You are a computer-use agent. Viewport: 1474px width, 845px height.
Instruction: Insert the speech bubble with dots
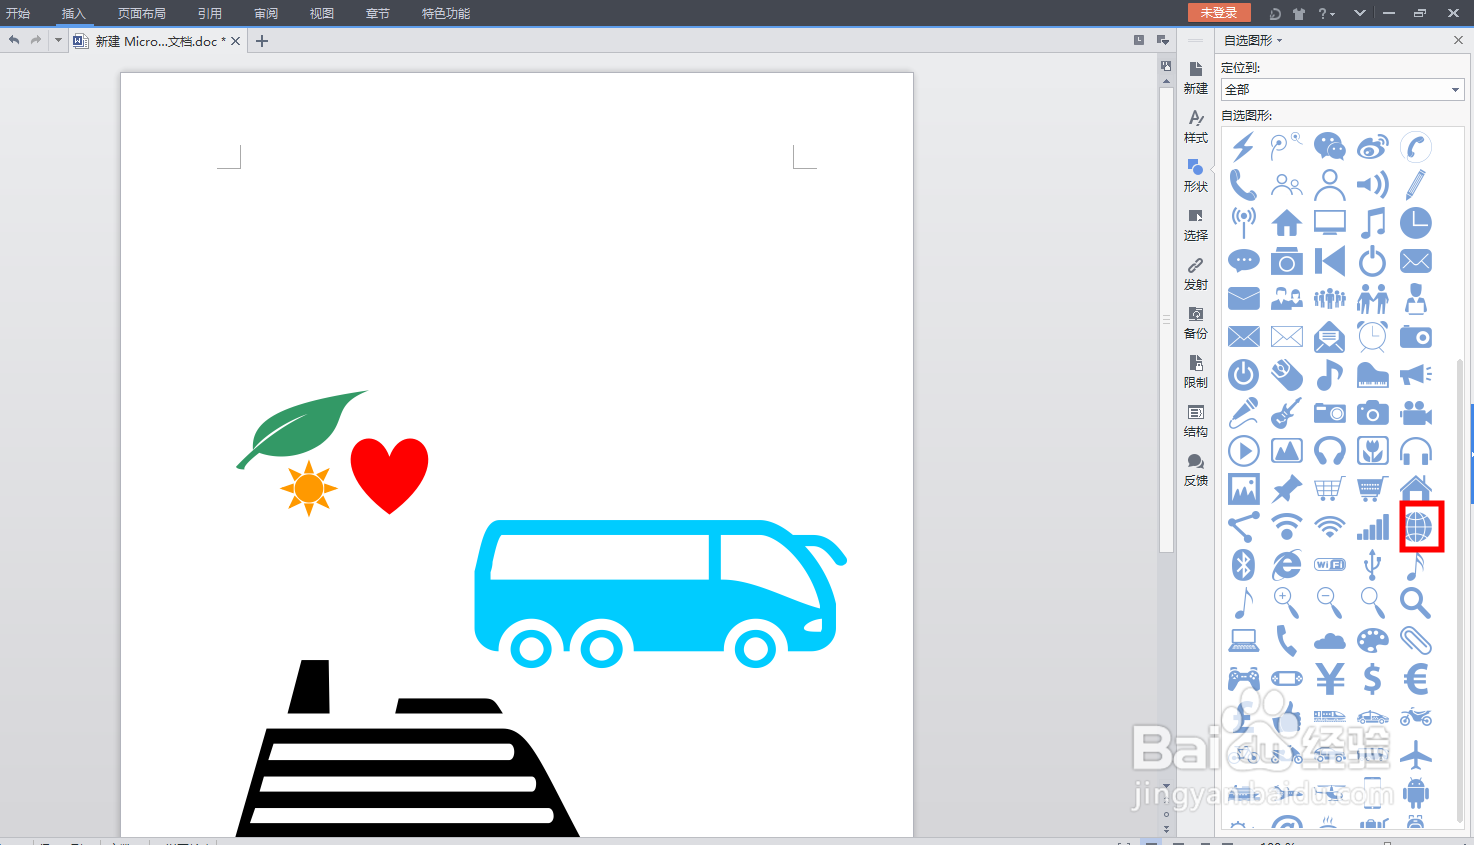[x=1243, y=261]
